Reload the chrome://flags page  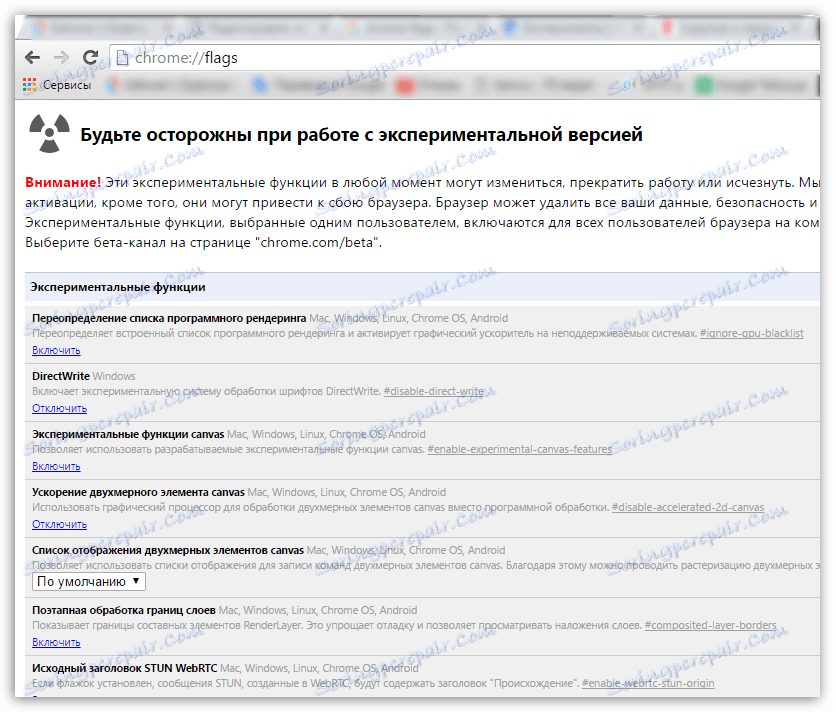pyautogui.click(x=91, y=57)
